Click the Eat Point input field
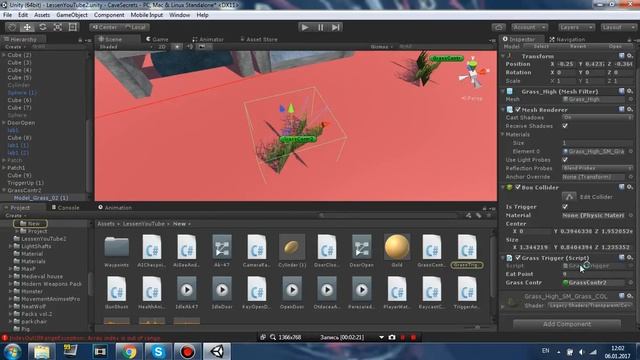The height and width of the screenshot is (360, 640). (597, 274)
